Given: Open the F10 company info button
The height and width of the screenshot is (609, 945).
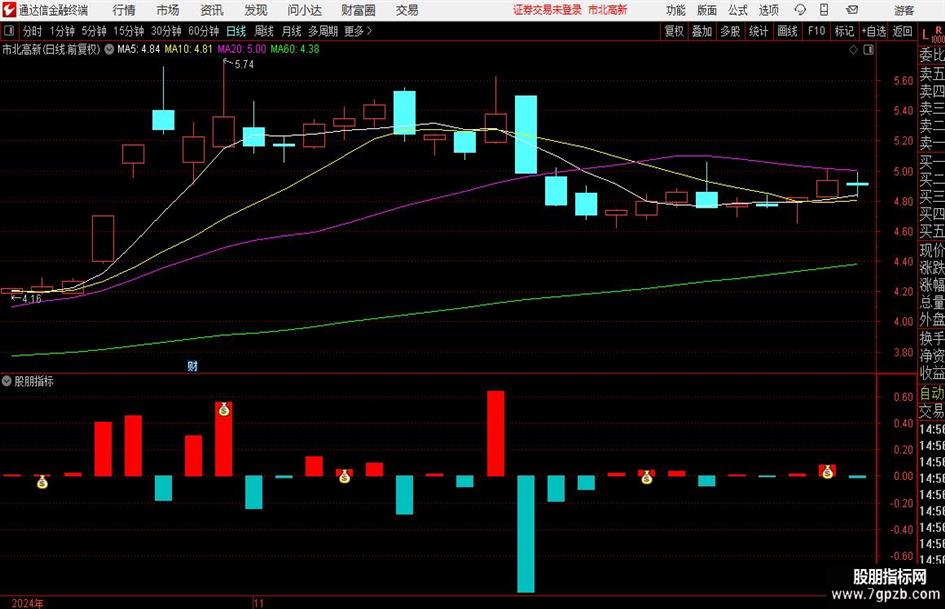Looking at the screenshot, I should pos(816,31).
